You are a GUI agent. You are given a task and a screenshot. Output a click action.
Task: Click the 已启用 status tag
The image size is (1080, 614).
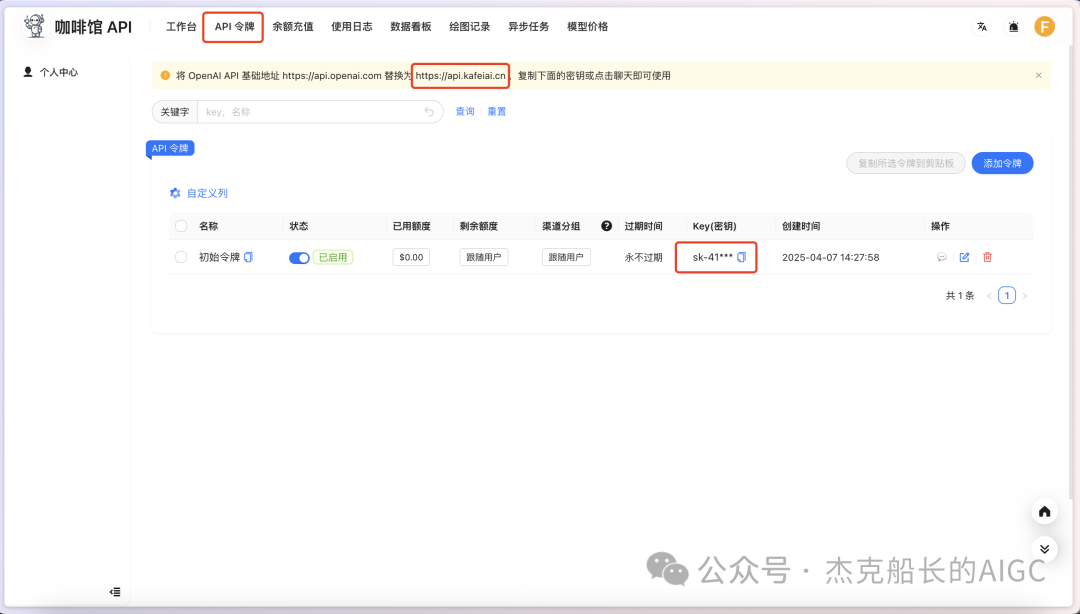click(333, 257)
